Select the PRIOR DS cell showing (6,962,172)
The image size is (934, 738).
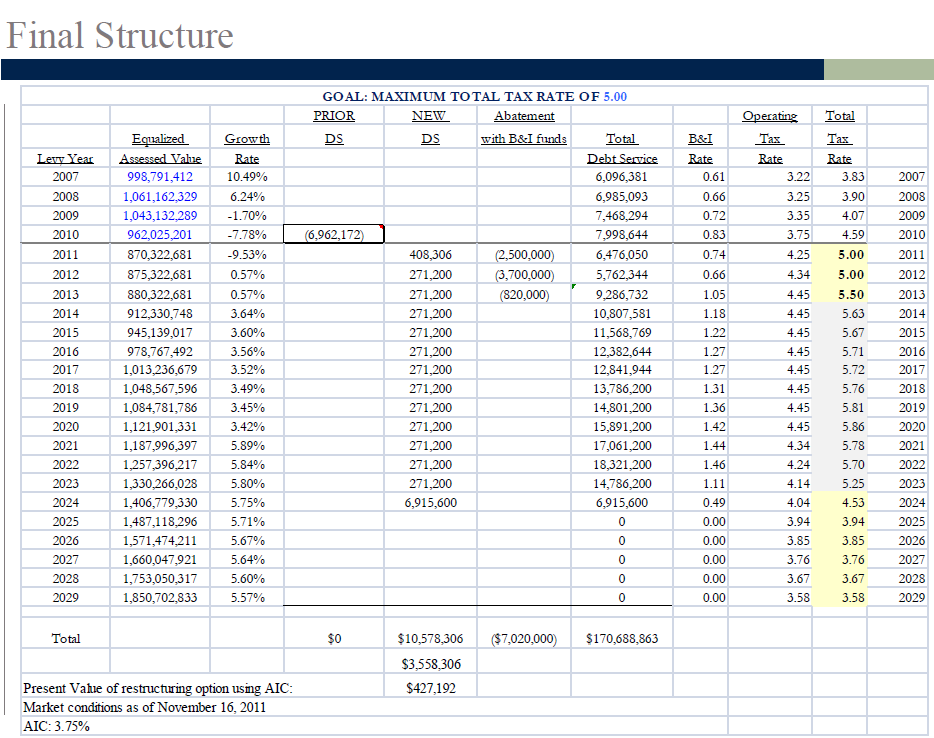tap(334, 234)
